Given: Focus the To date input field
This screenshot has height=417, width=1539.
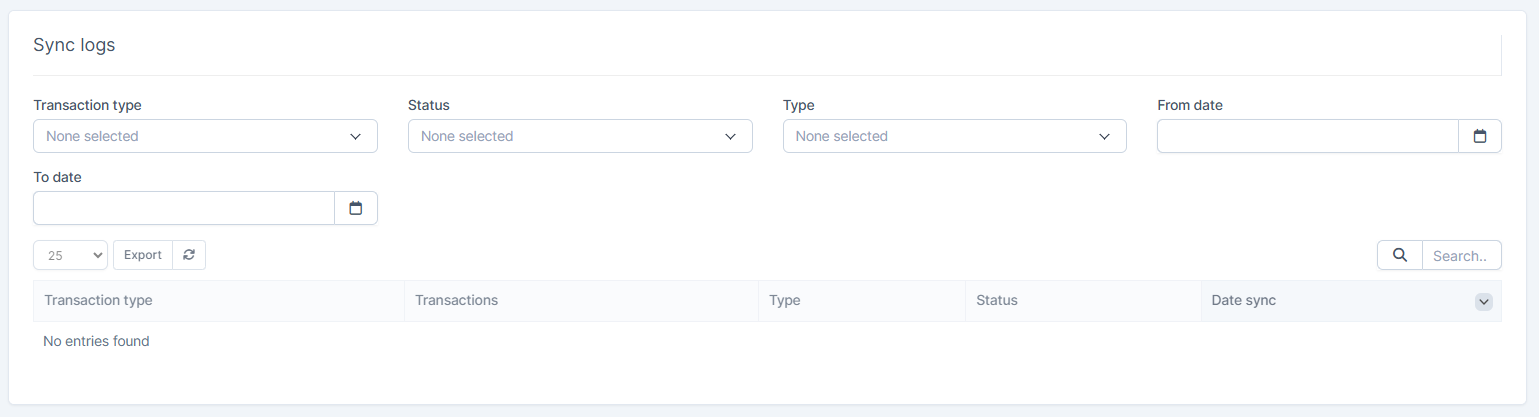Looking at the screenshot, I should (184, 208).
